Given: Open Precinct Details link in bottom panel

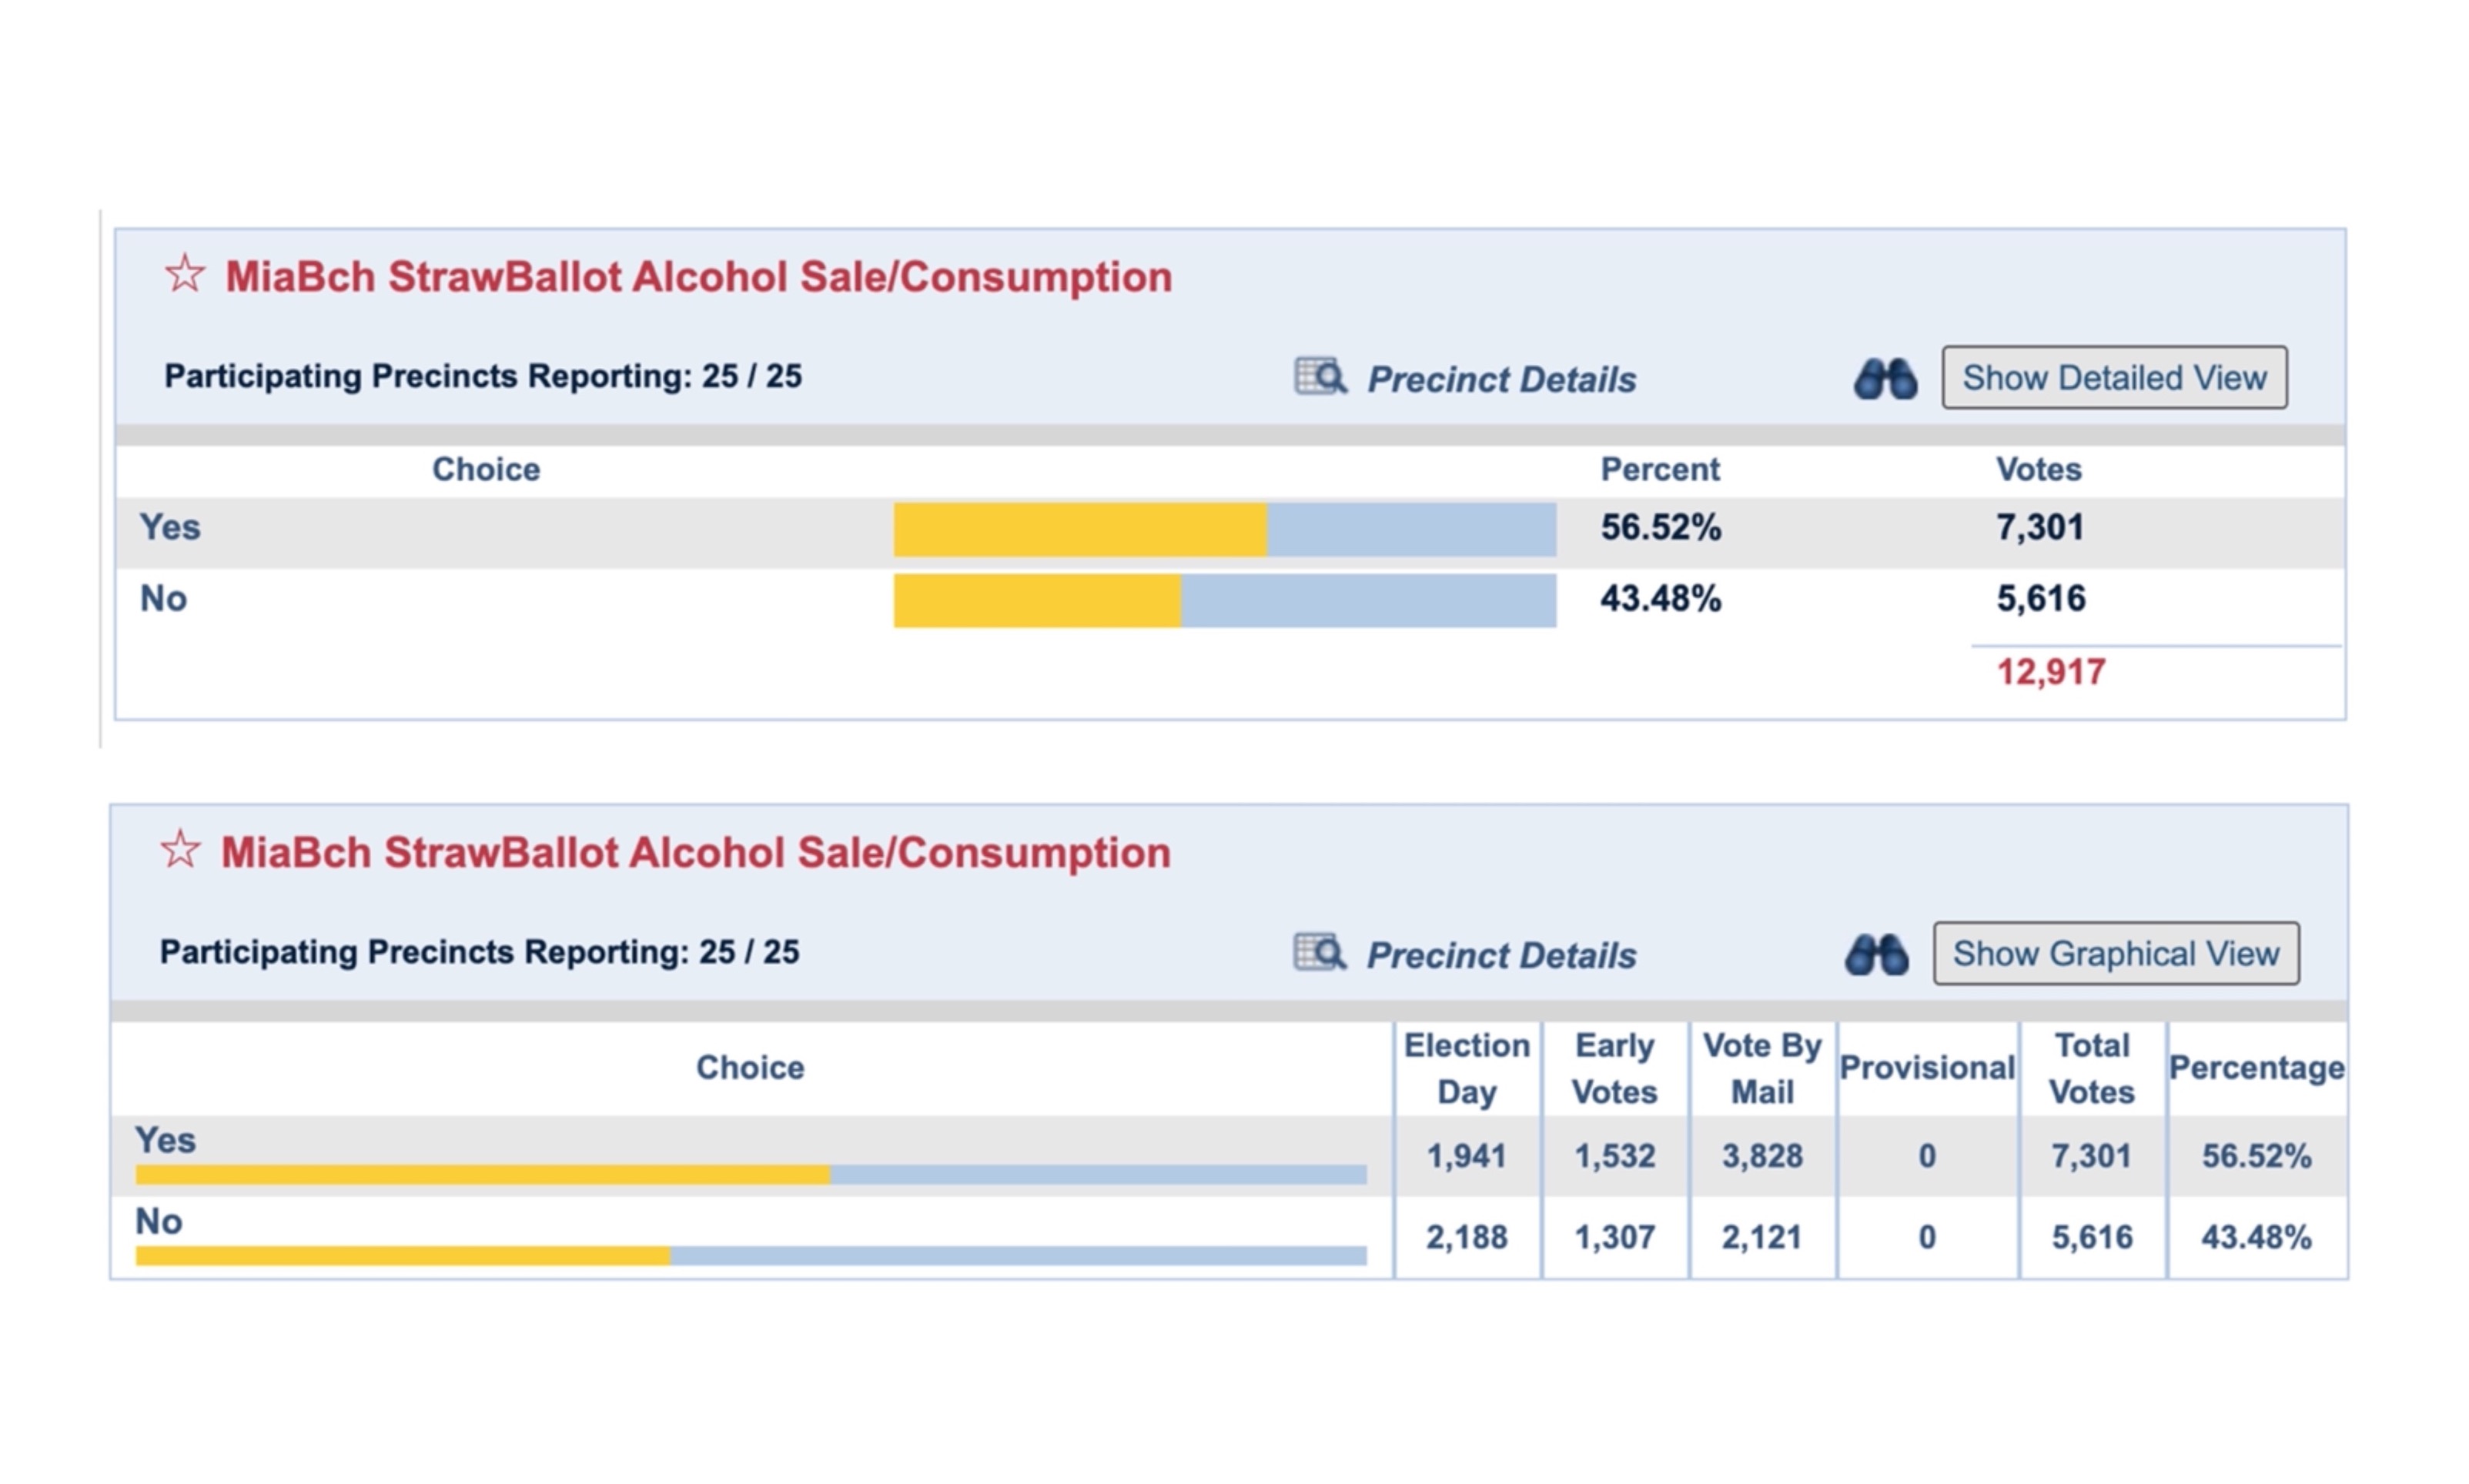Looking at the screenshot, I should (1501, 955).
